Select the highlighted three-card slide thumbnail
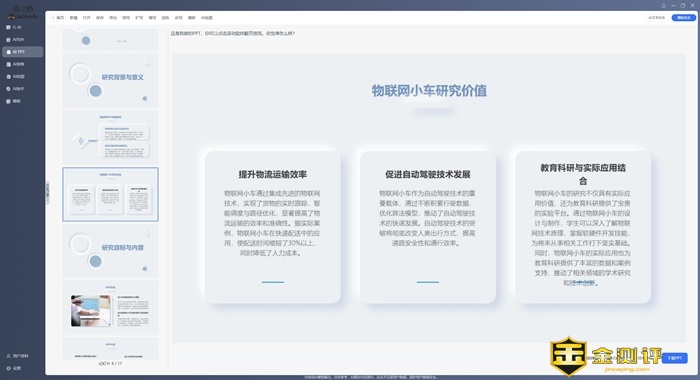The height and width of the screenshot is (380, 700). click(x=110, y=194)
